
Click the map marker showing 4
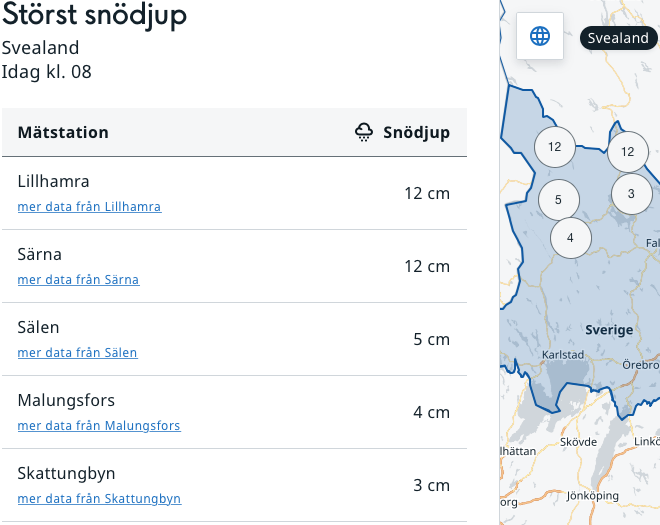(x=570, y=238)
